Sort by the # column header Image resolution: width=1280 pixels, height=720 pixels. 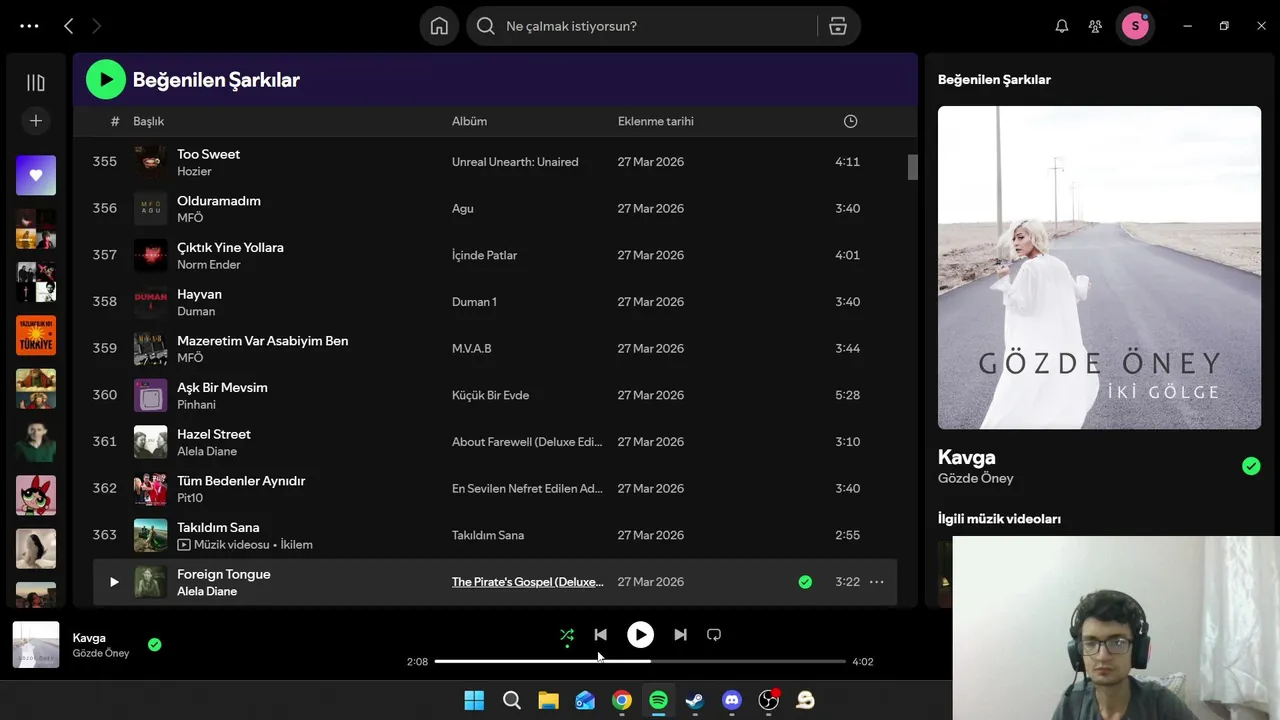coord(115,121)
